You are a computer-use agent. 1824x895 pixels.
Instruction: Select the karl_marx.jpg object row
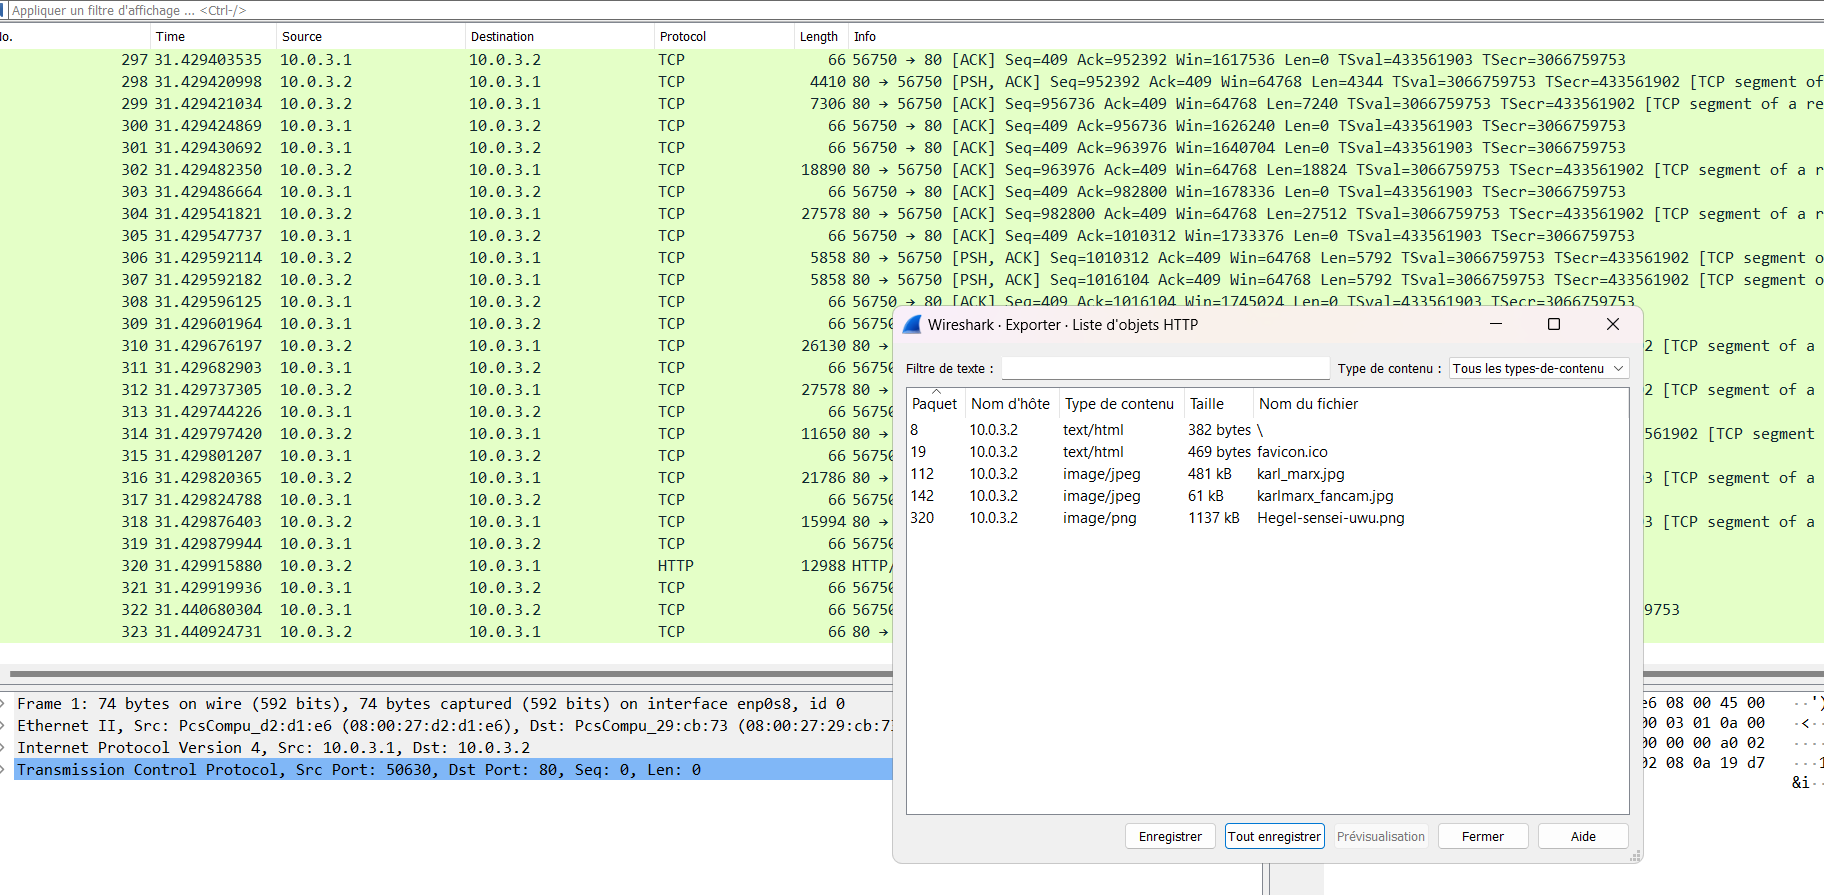(x=1267, y=474)
